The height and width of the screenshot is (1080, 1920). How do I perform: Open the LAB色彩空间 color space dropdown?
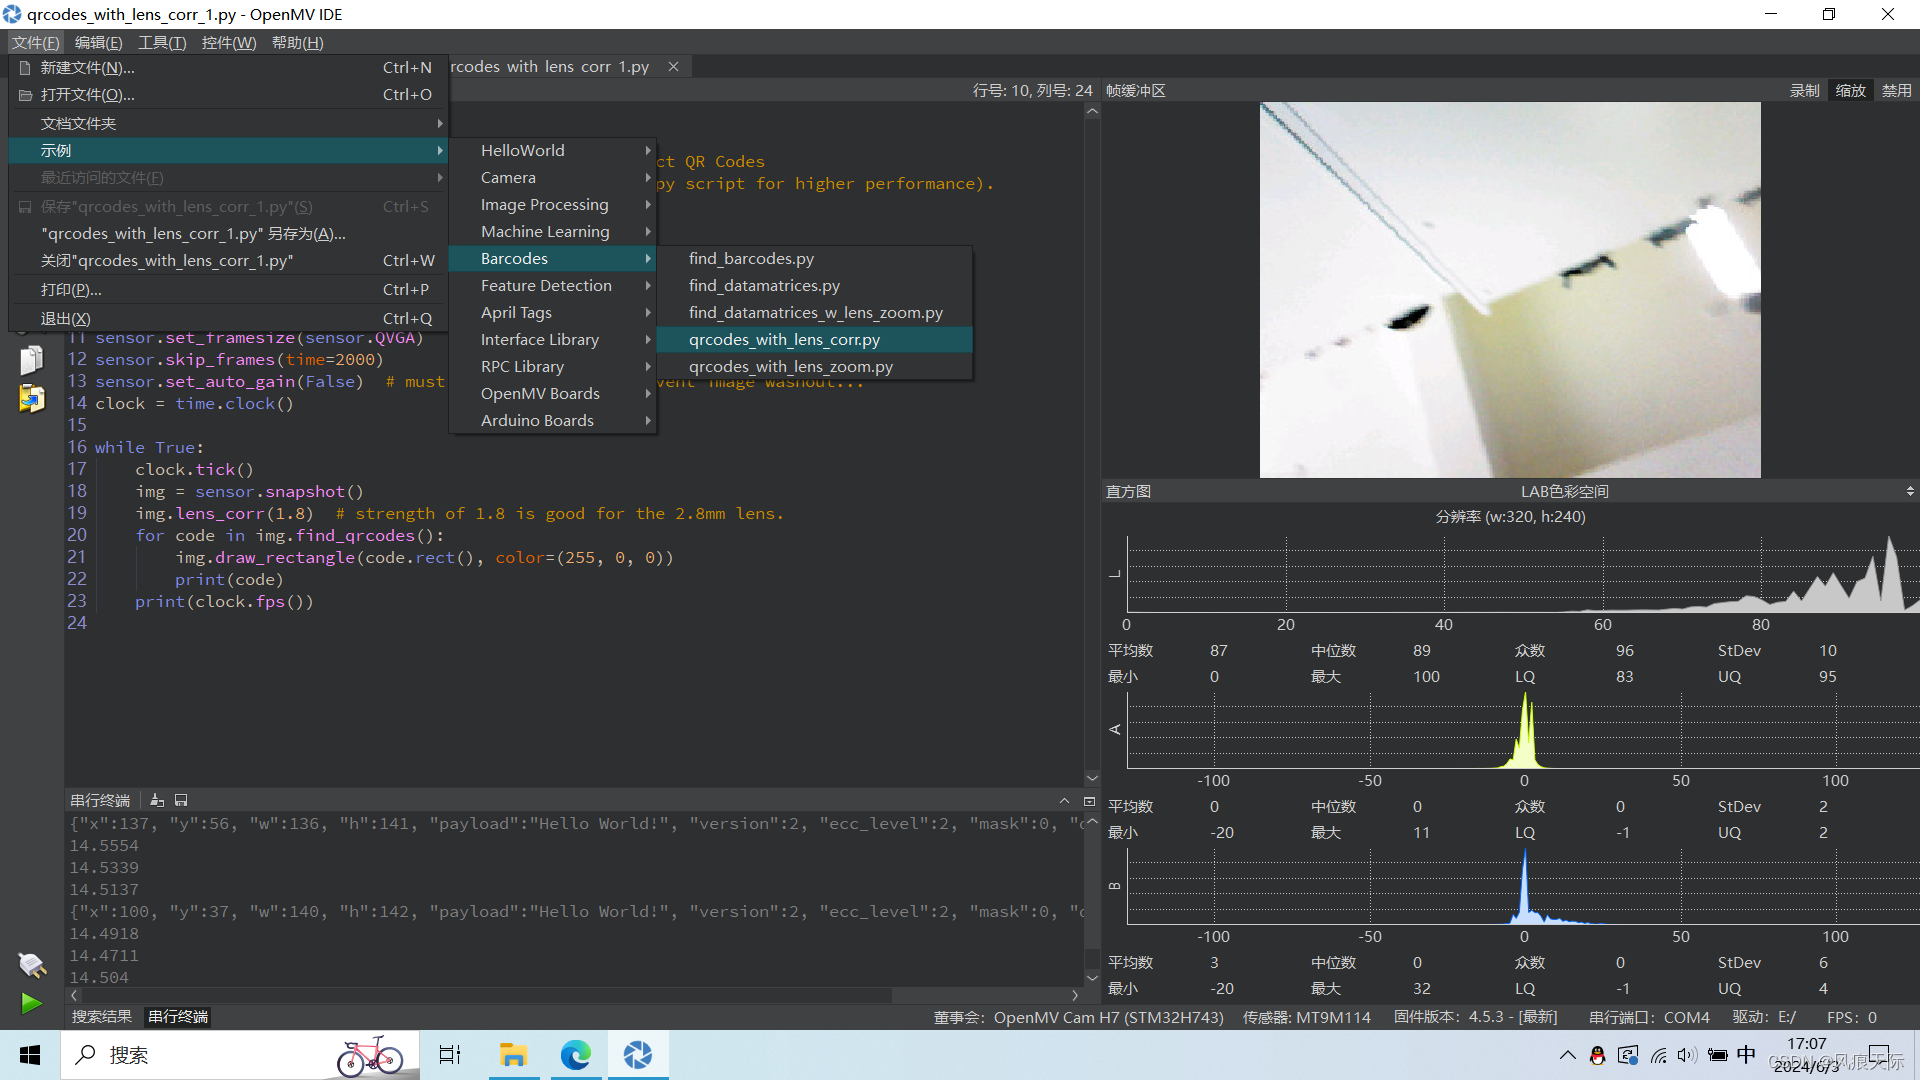click(x=1564, y=491)
